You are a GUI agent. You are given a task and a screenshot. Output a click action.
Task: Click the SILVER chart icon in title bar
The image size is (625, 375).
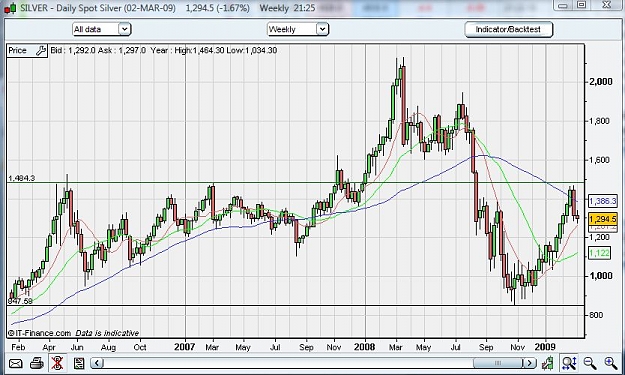pyautogui.click(x=10, y=8)
